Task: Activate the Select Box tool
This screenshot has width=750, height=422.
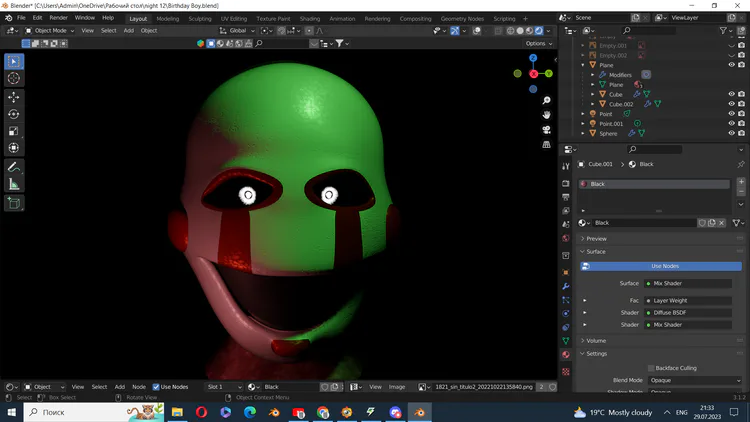Action: coord(14,62)
